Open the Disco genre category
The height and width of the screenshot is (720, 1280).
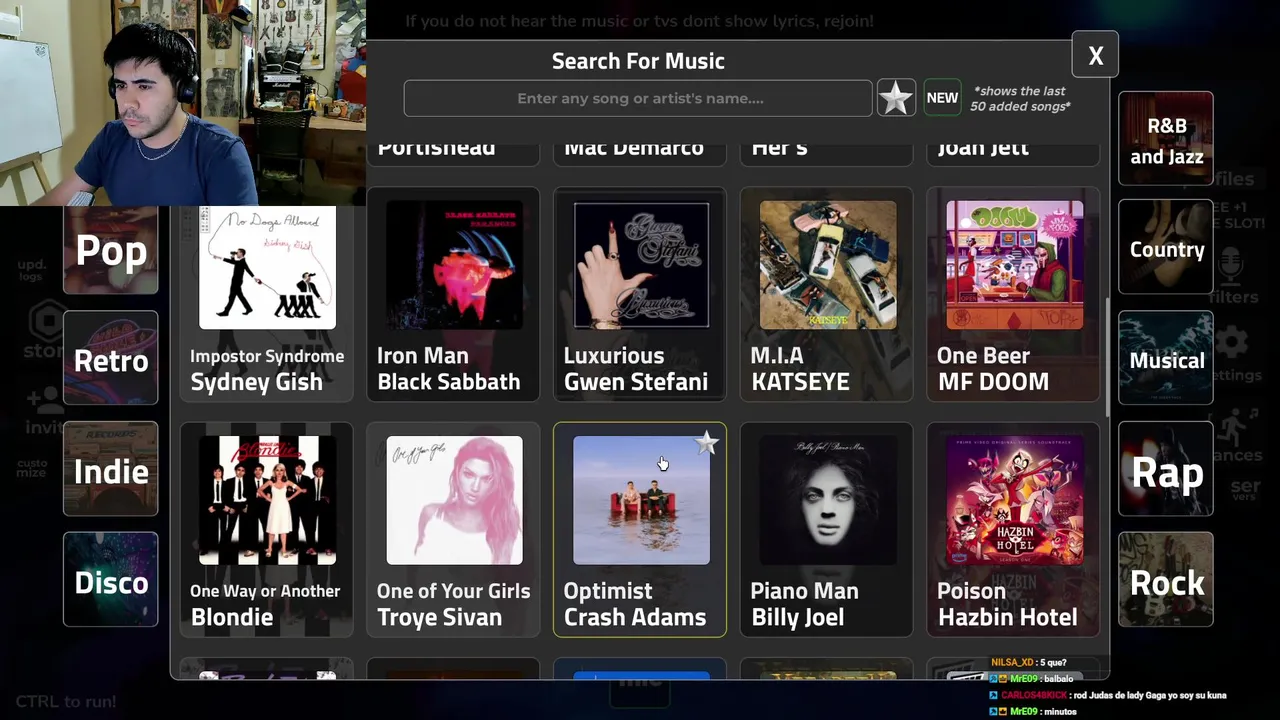click(111, 581)
